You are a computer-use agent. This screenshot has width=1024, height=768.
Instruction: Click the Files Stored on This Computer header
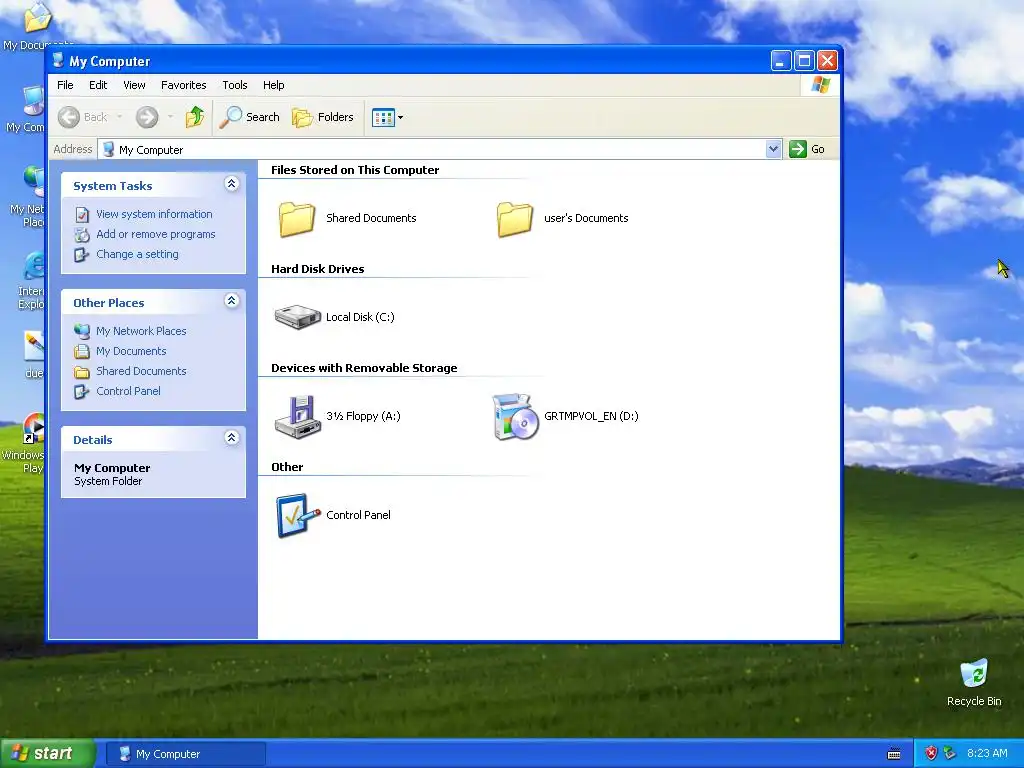pyautogui.click(x=355, y=170)
